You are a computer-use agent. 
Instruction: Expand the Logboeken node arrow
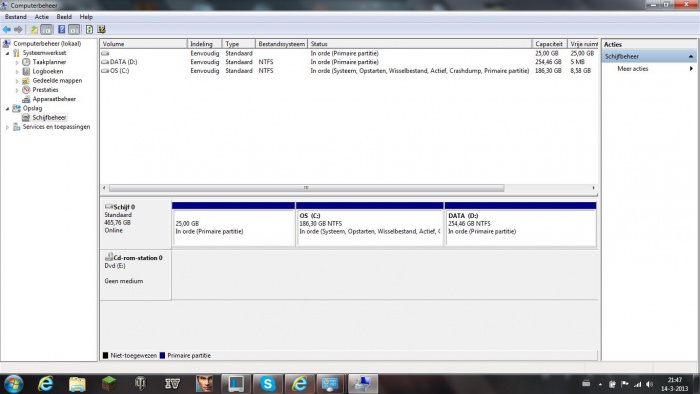(17, 71)
